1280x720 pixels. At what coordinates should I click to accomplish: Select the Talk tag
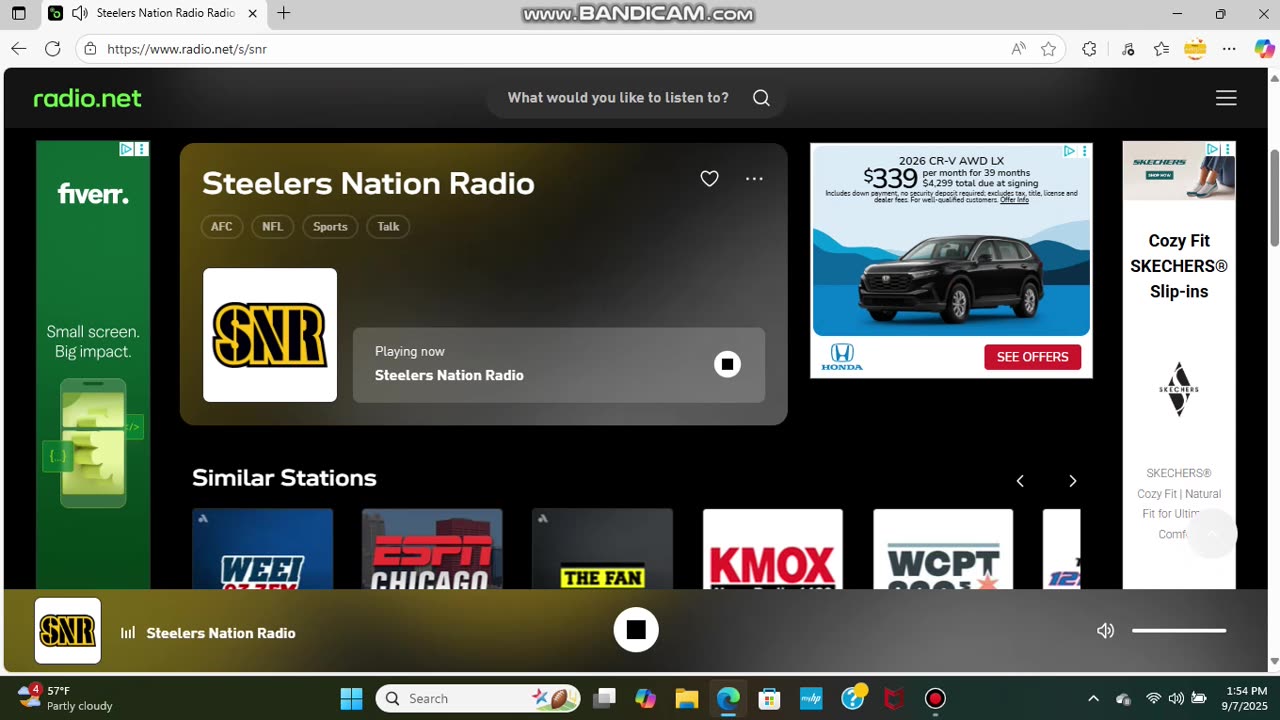[388, 227]
